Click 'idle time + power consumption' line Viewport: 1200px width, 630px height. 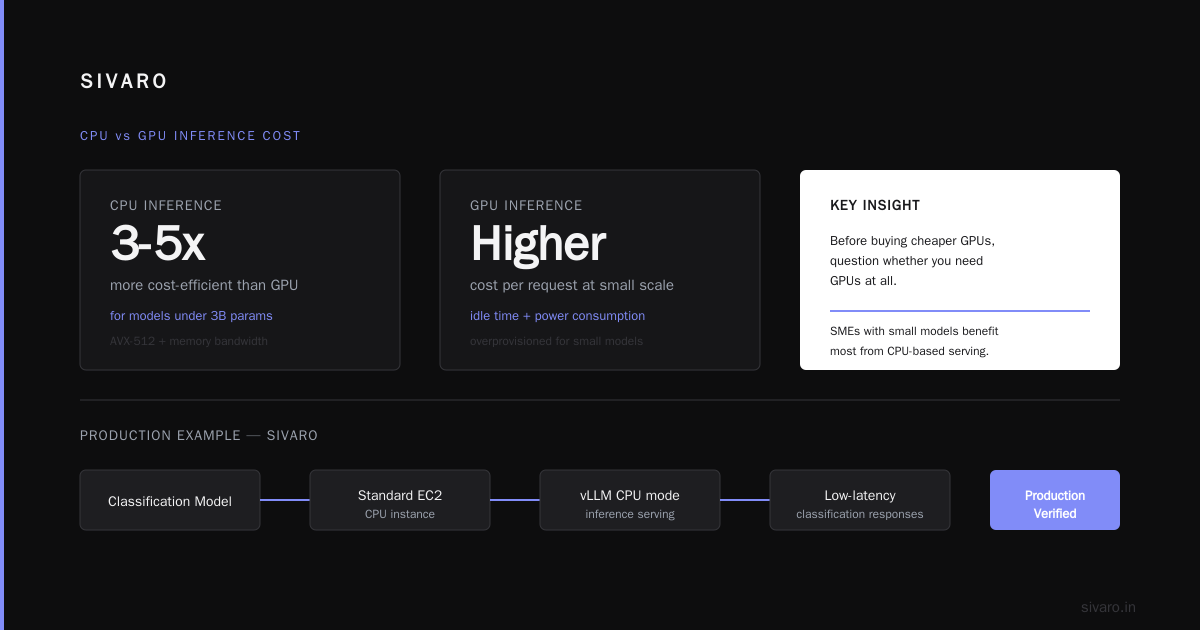pos(557,316)
